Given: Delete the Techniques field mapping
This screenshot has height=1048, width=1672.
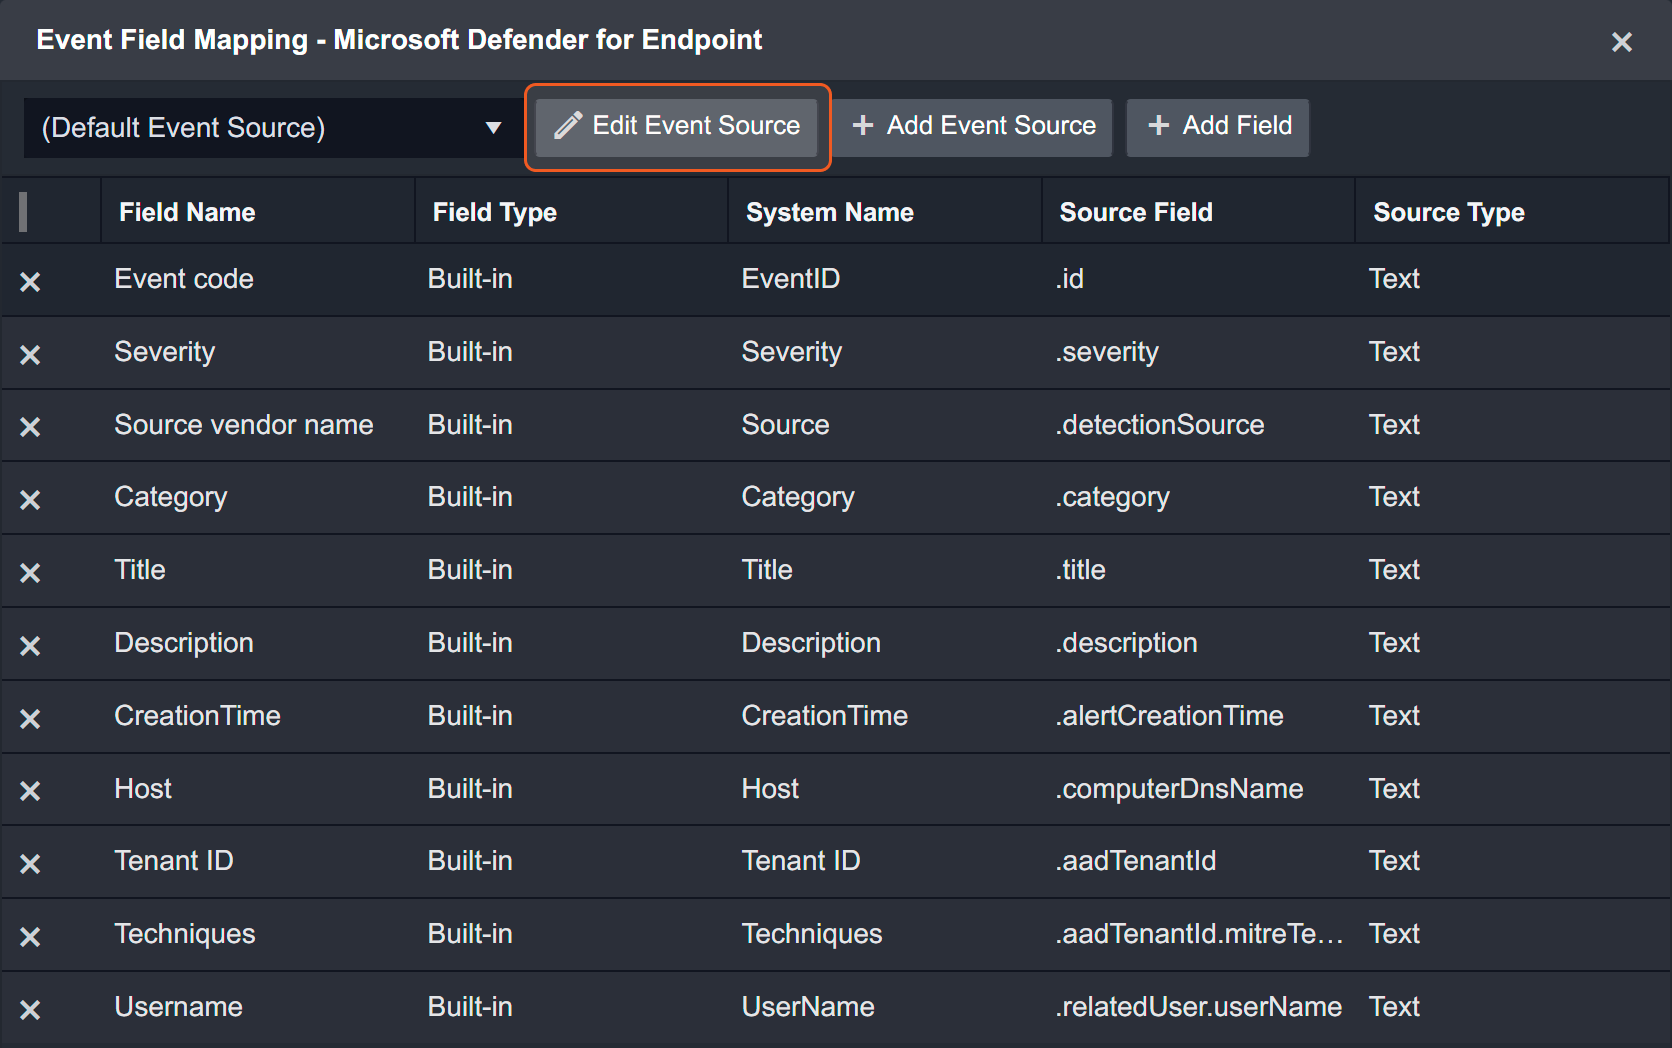Looking at the screenshot, I should (x=30, y=937).
